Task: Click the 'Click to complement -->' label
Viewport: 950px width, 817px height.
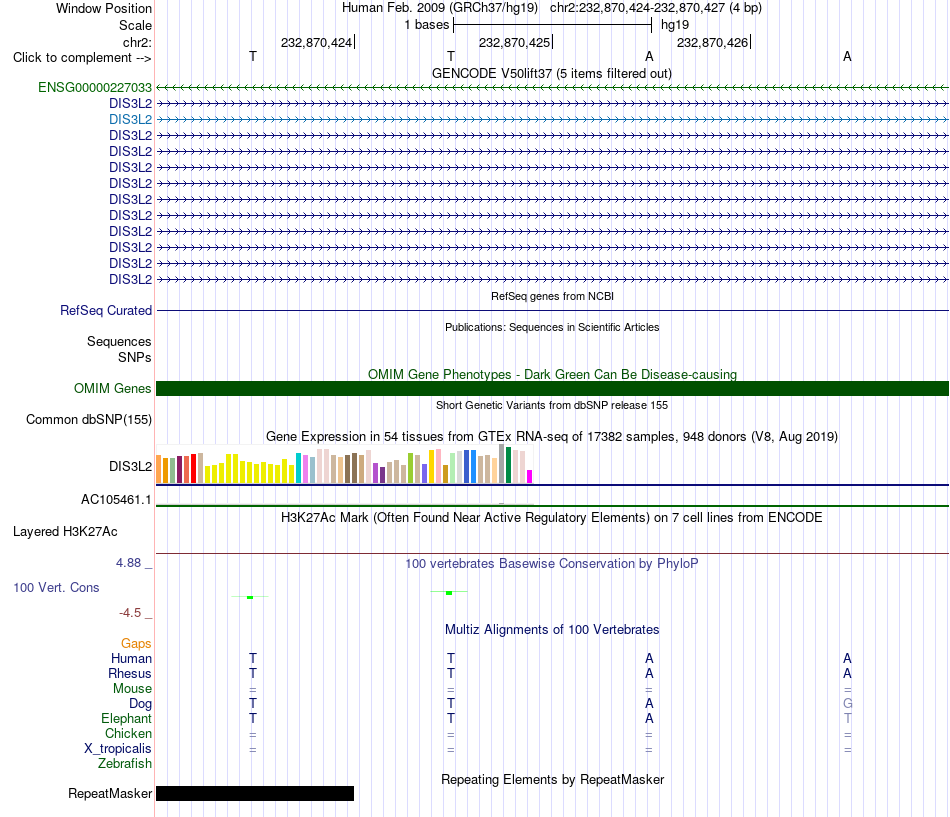Action: (x=82, y=58)
